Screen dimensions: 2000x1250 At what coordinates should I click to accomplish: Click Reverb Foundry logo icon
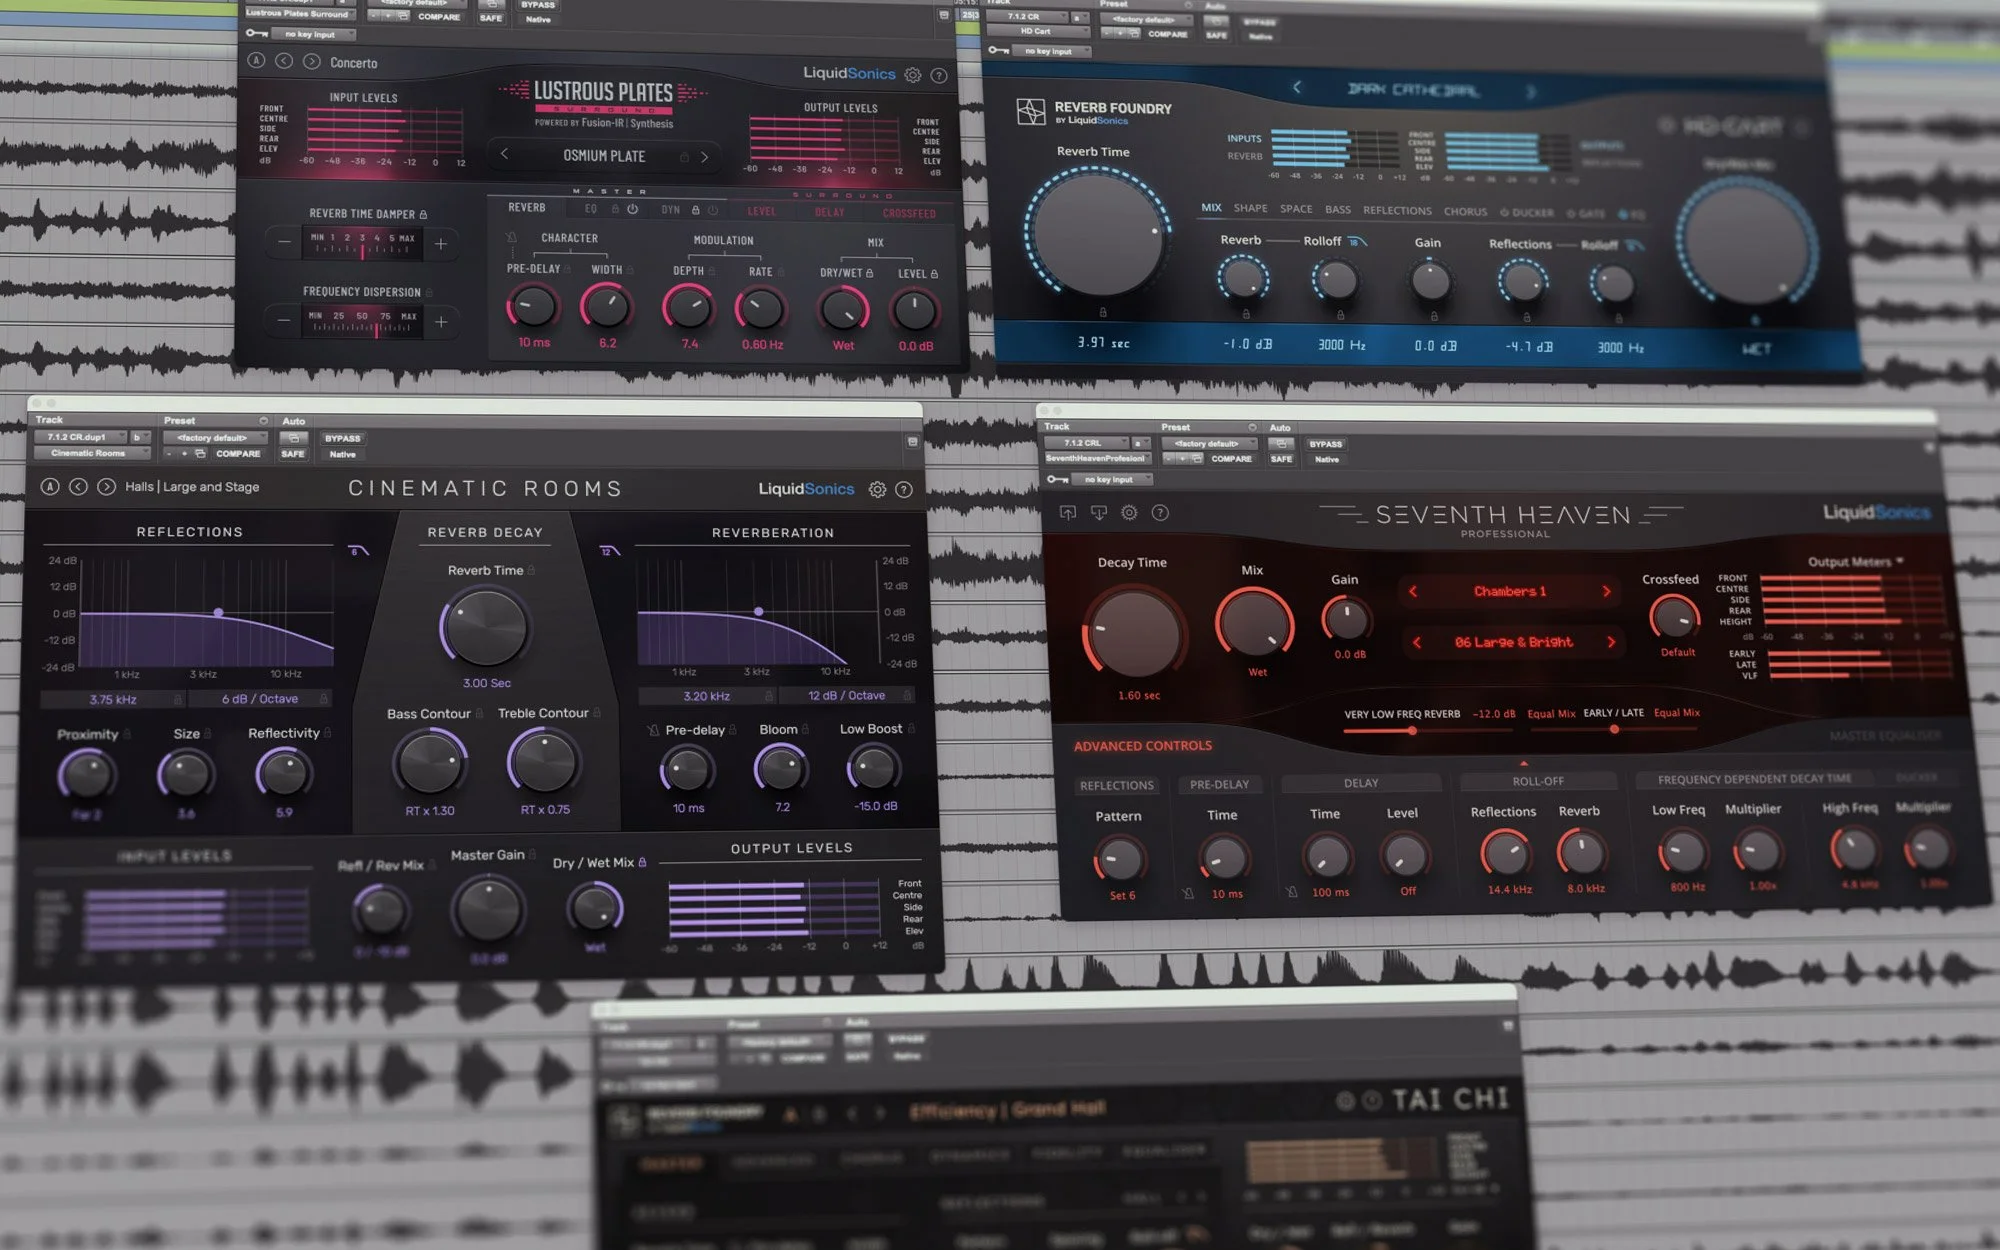1031,112
